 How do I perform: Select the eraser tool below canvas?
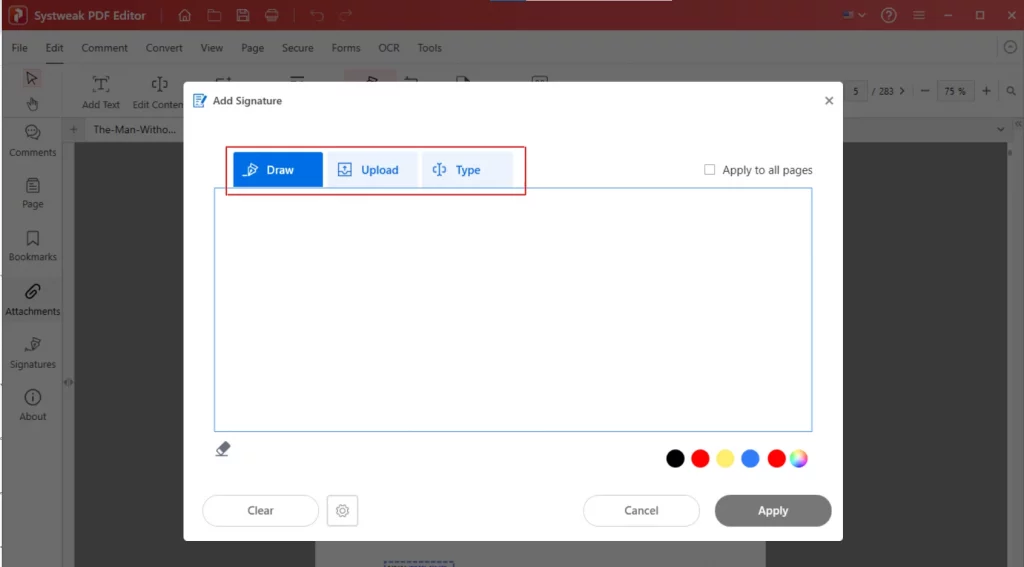(x=223, y=449)
